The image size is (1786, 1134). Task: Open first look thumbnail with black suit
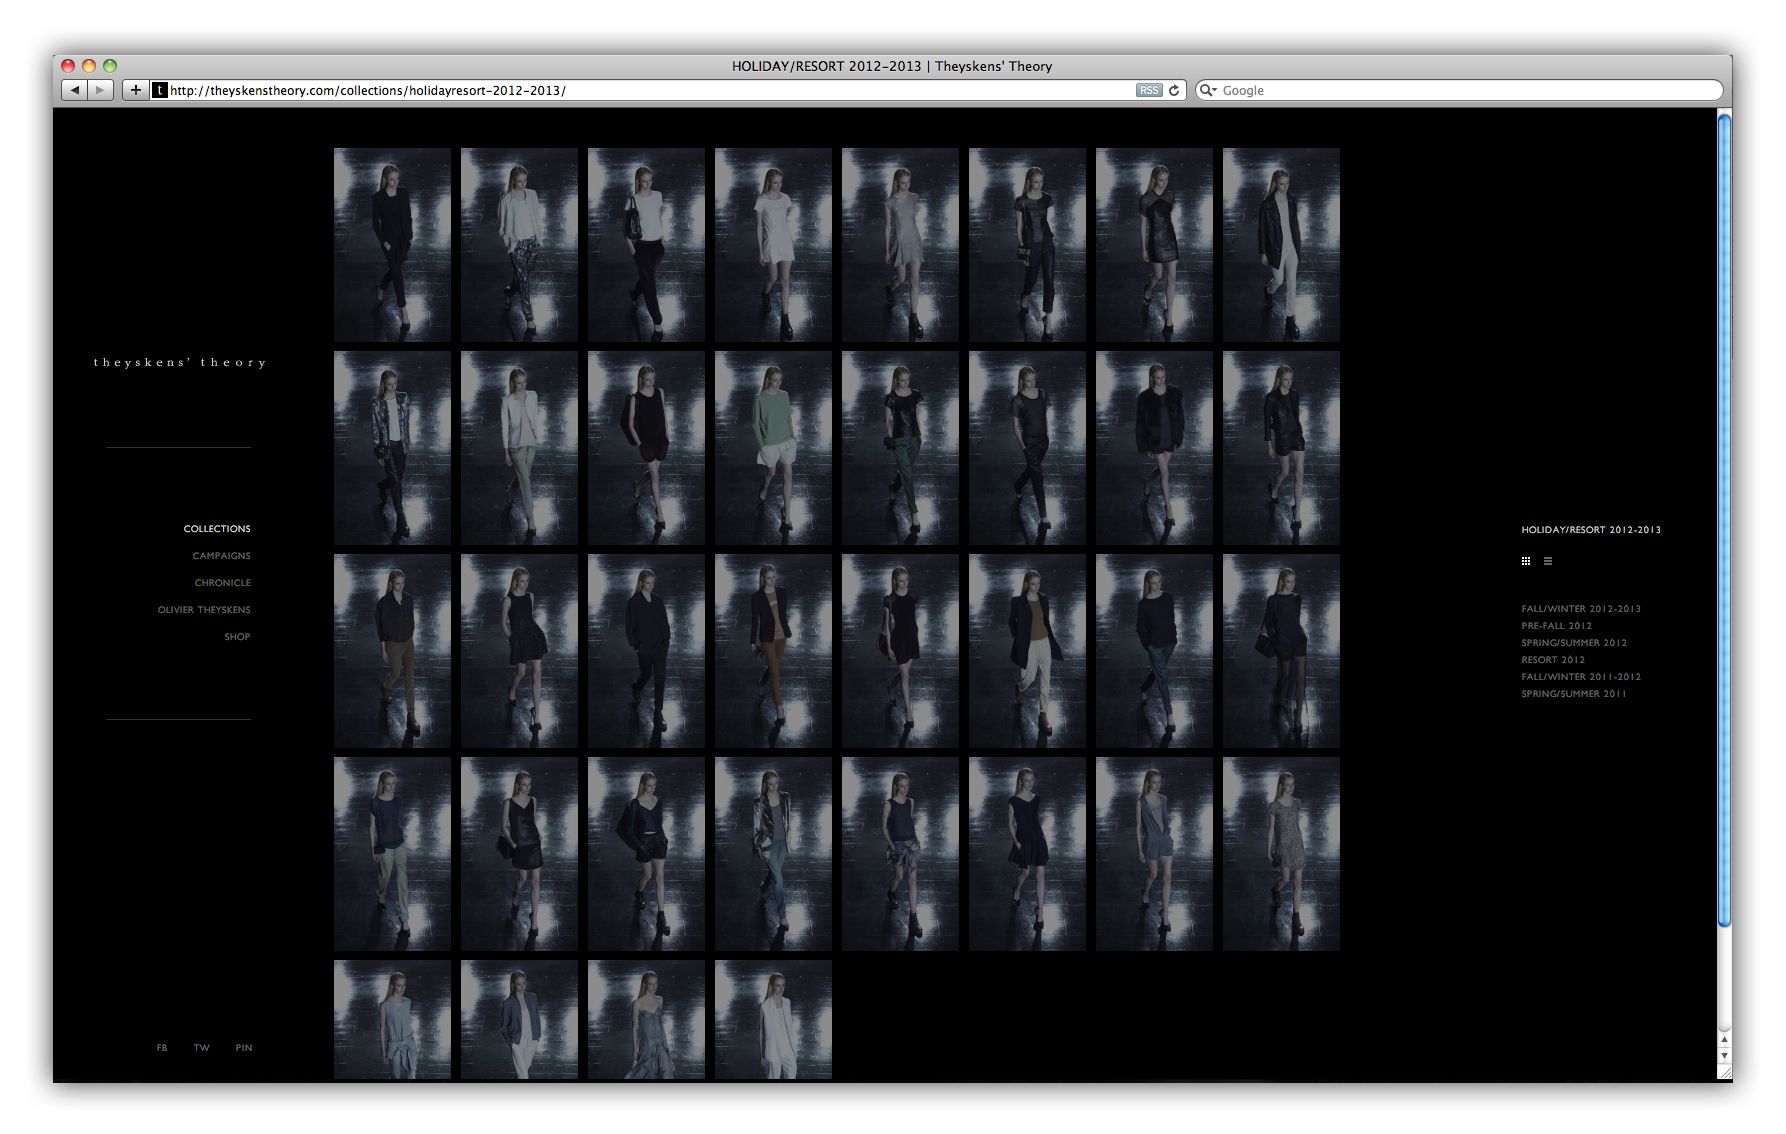[392, 245]
